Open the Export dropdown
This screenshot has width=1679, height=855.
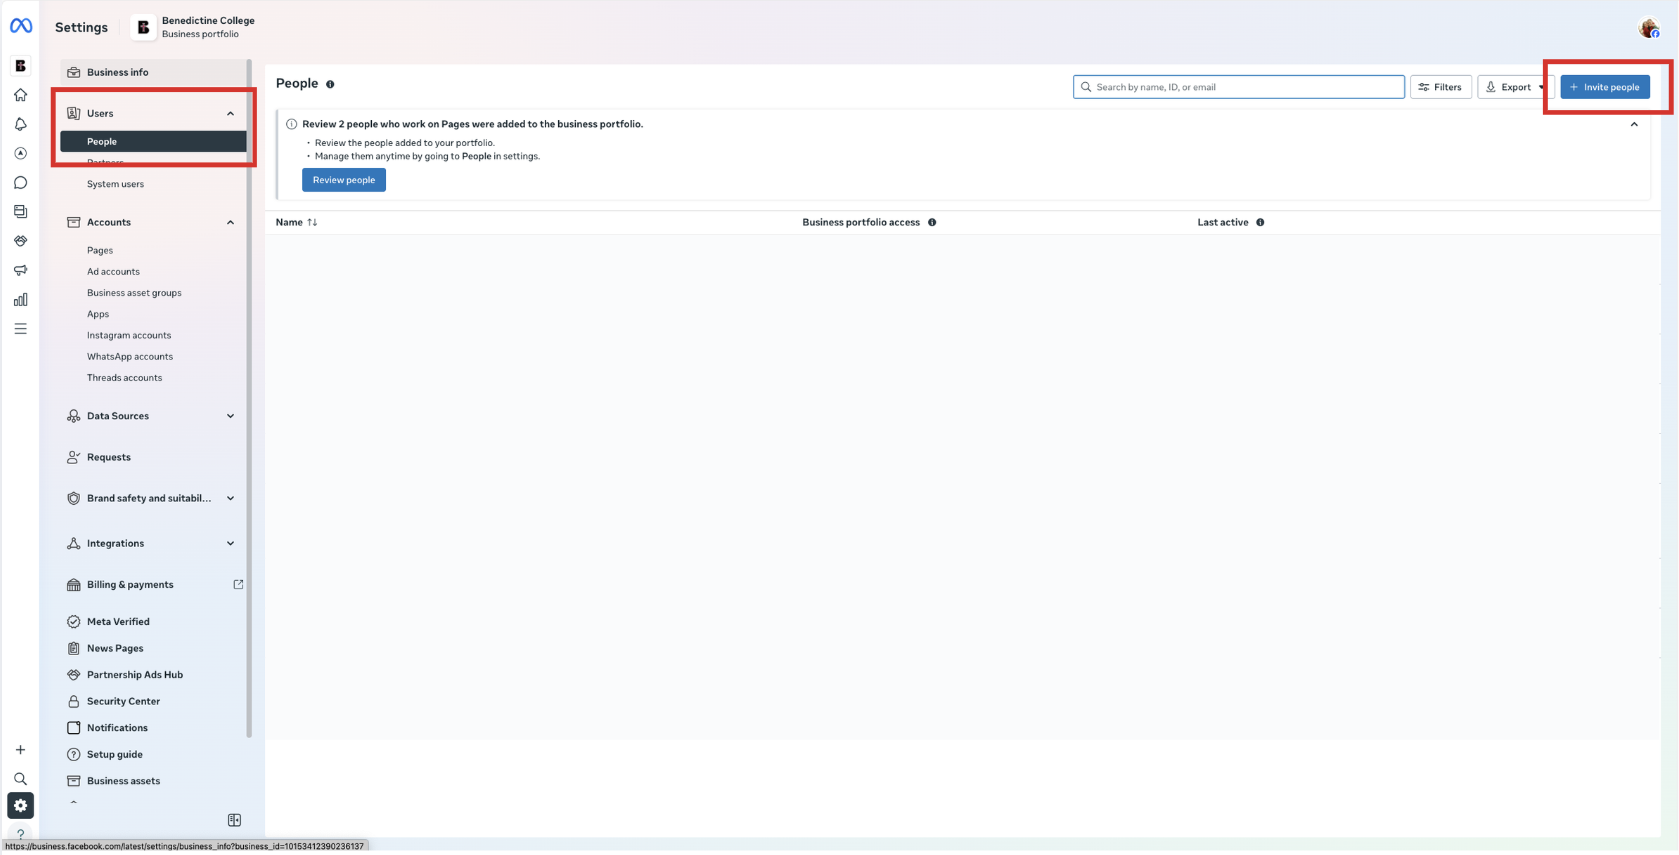coord(1514,87)
